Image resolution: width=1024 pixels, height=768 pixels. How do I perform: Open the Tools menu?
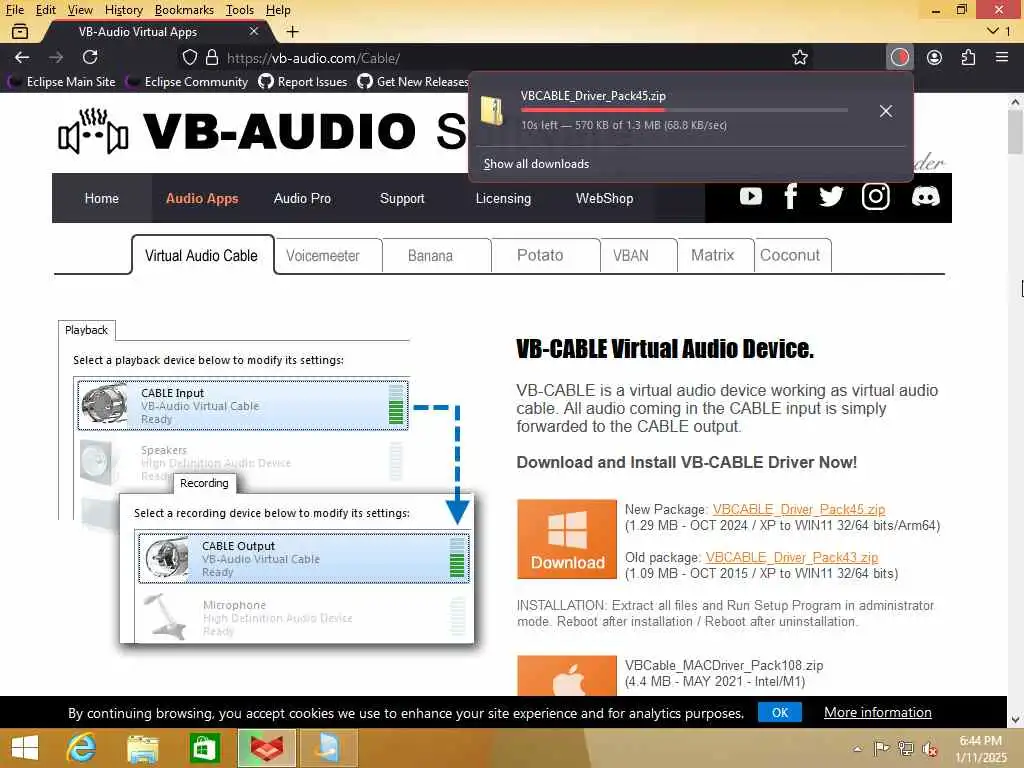coord(240,10)
